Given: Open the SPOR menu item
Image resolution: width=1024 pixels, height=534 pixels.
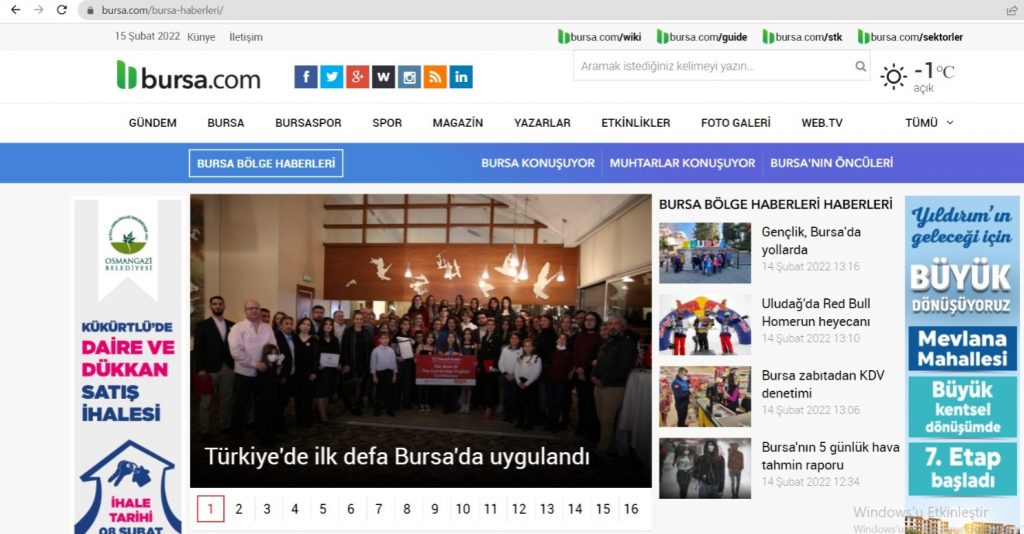Looking at the screenshot, I should (387, 123).
